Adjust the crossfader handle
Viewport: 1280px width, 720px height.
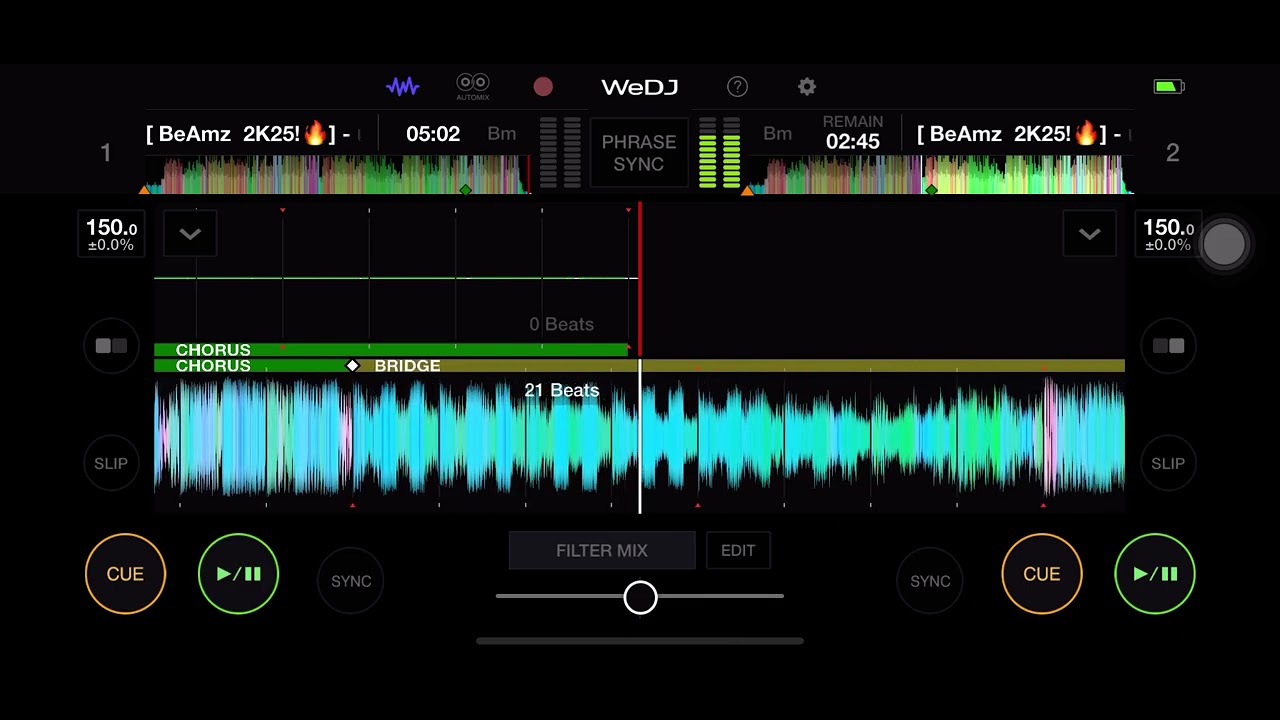coord(640,597)
